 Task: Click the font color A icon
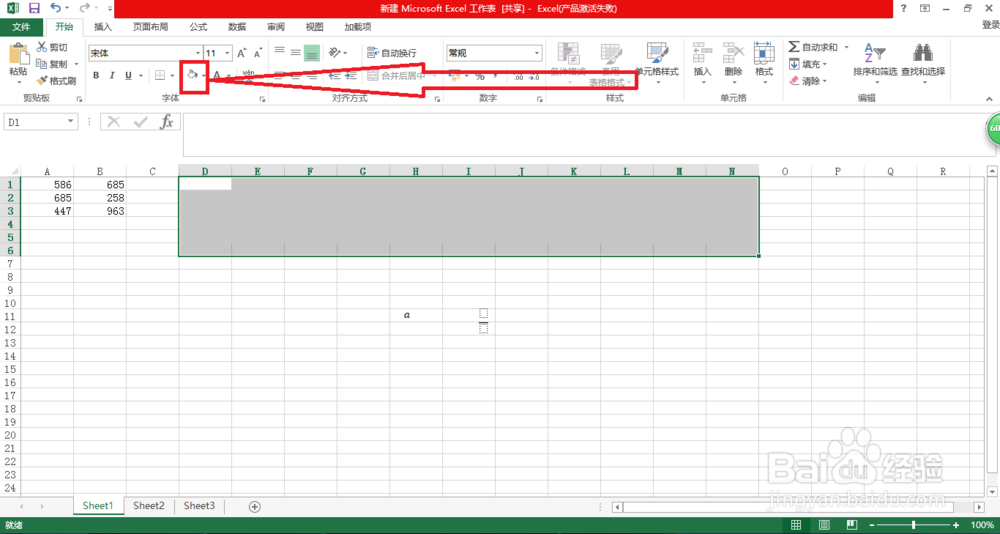tap(217, 75)
